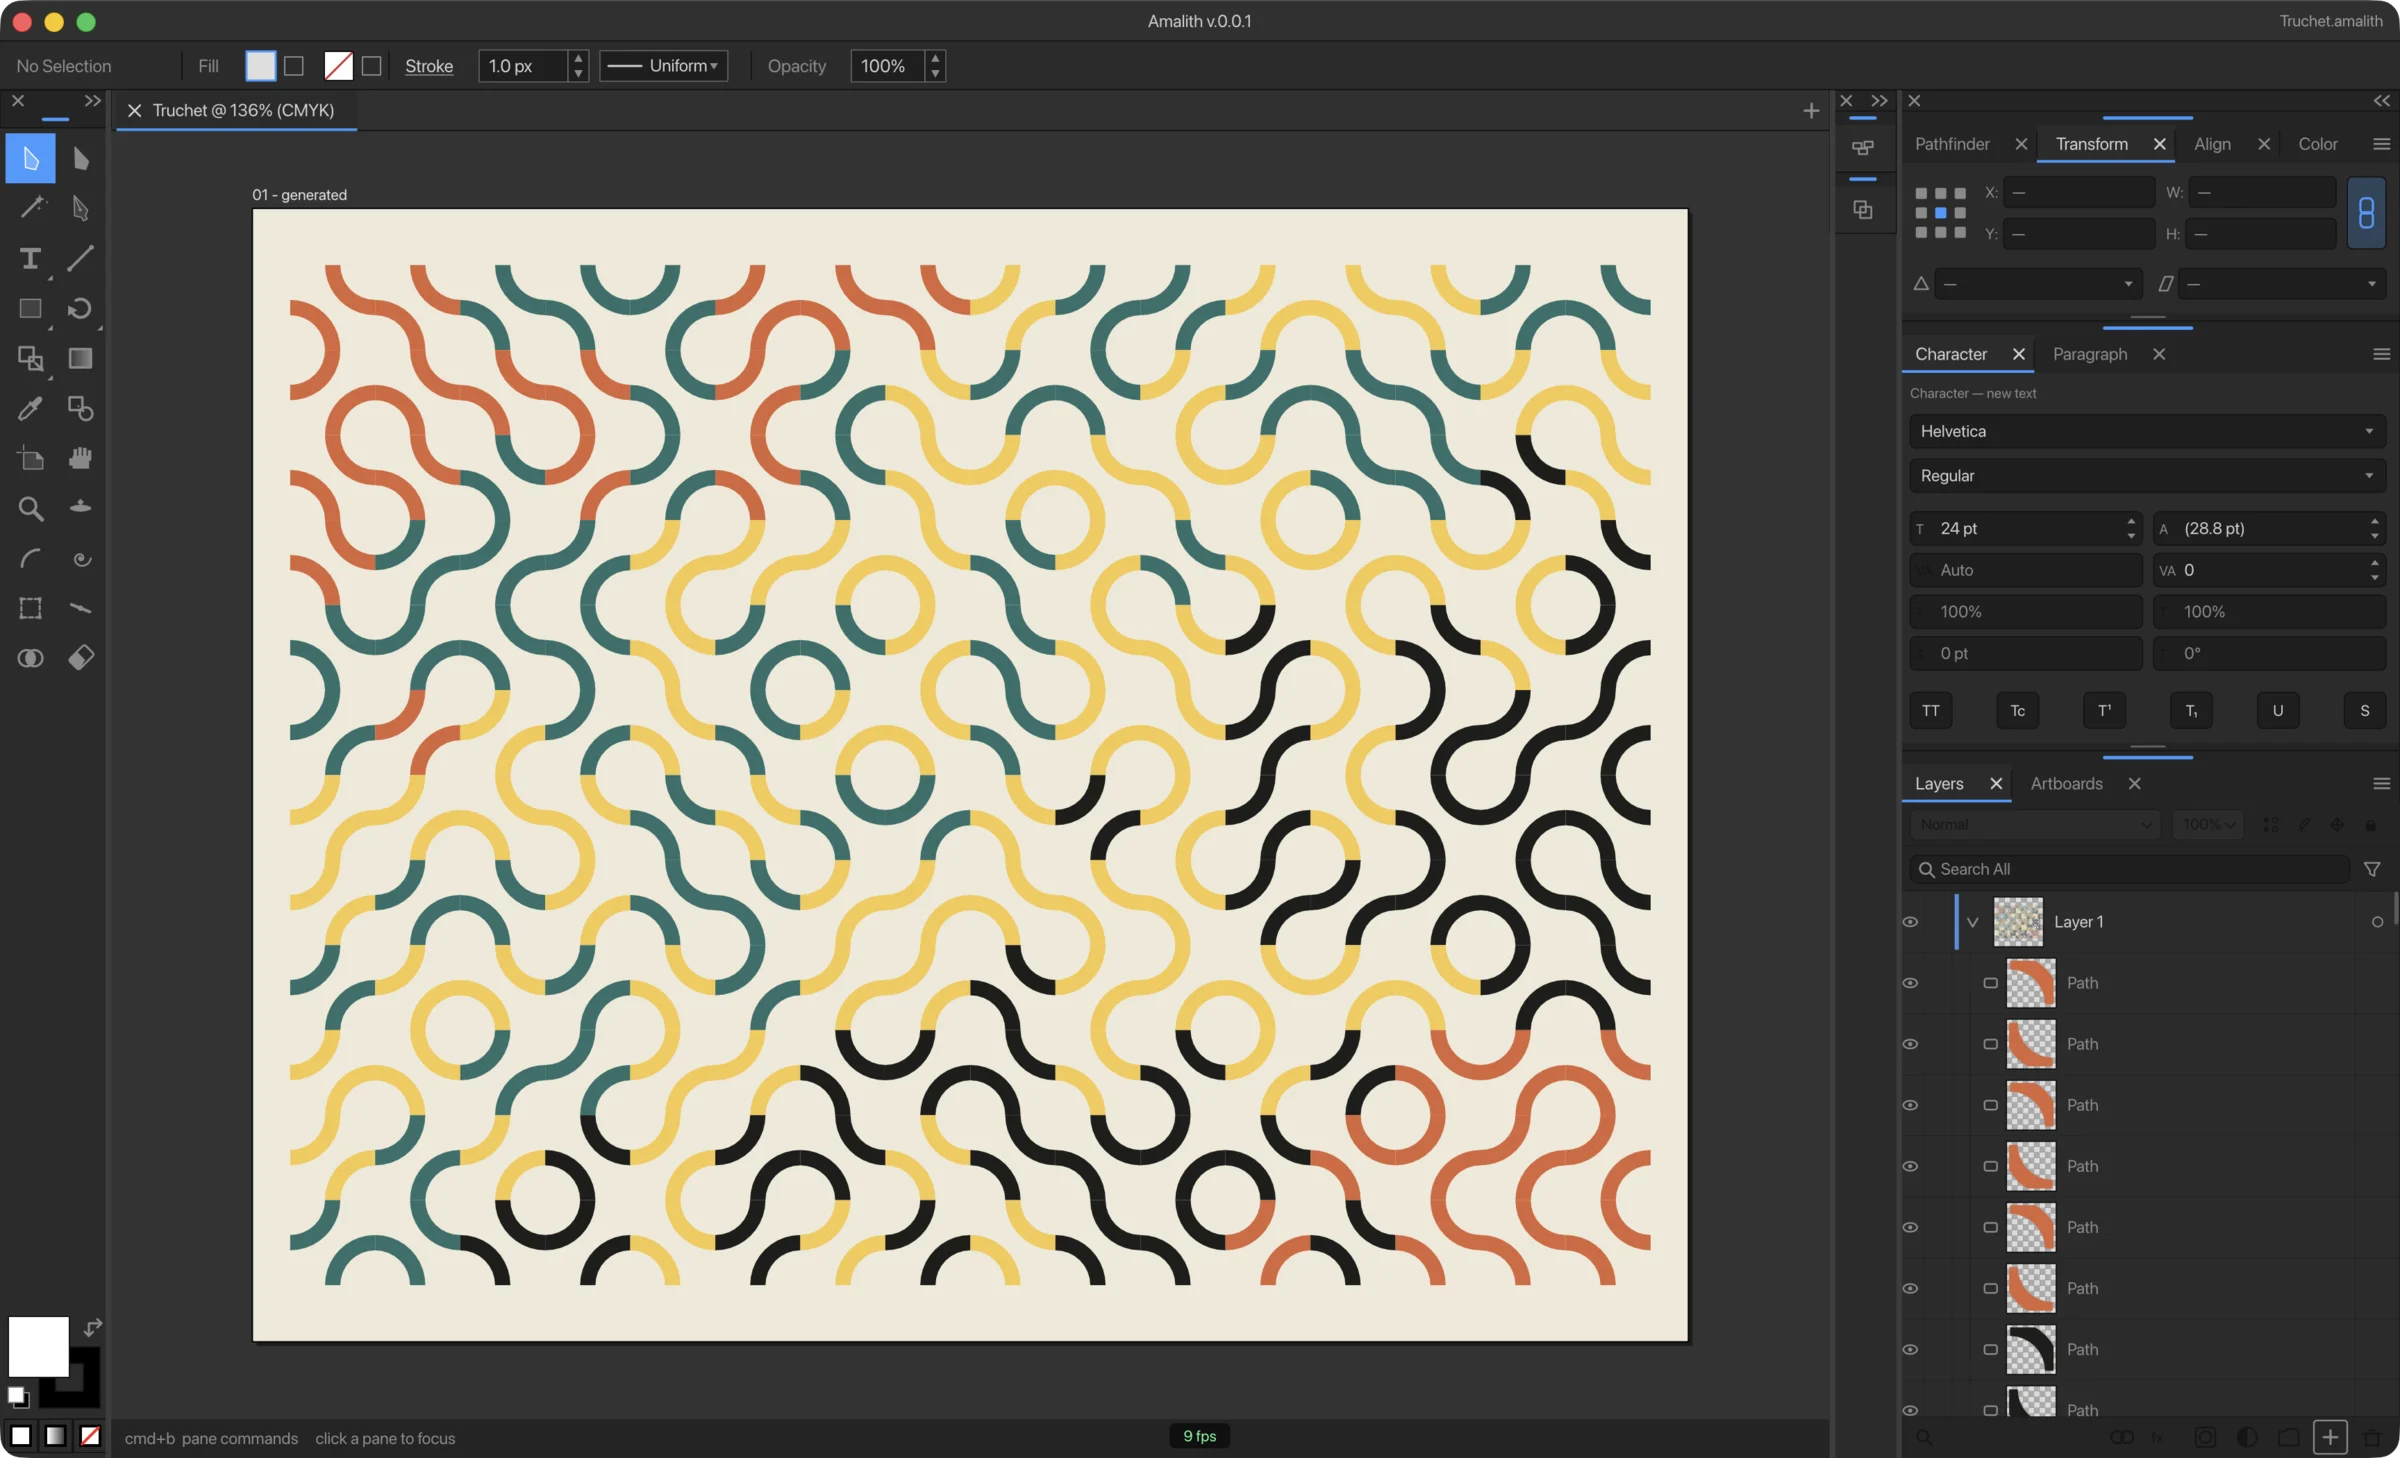
Task: Close the Transform panel tab
Action: (2159, 144)
